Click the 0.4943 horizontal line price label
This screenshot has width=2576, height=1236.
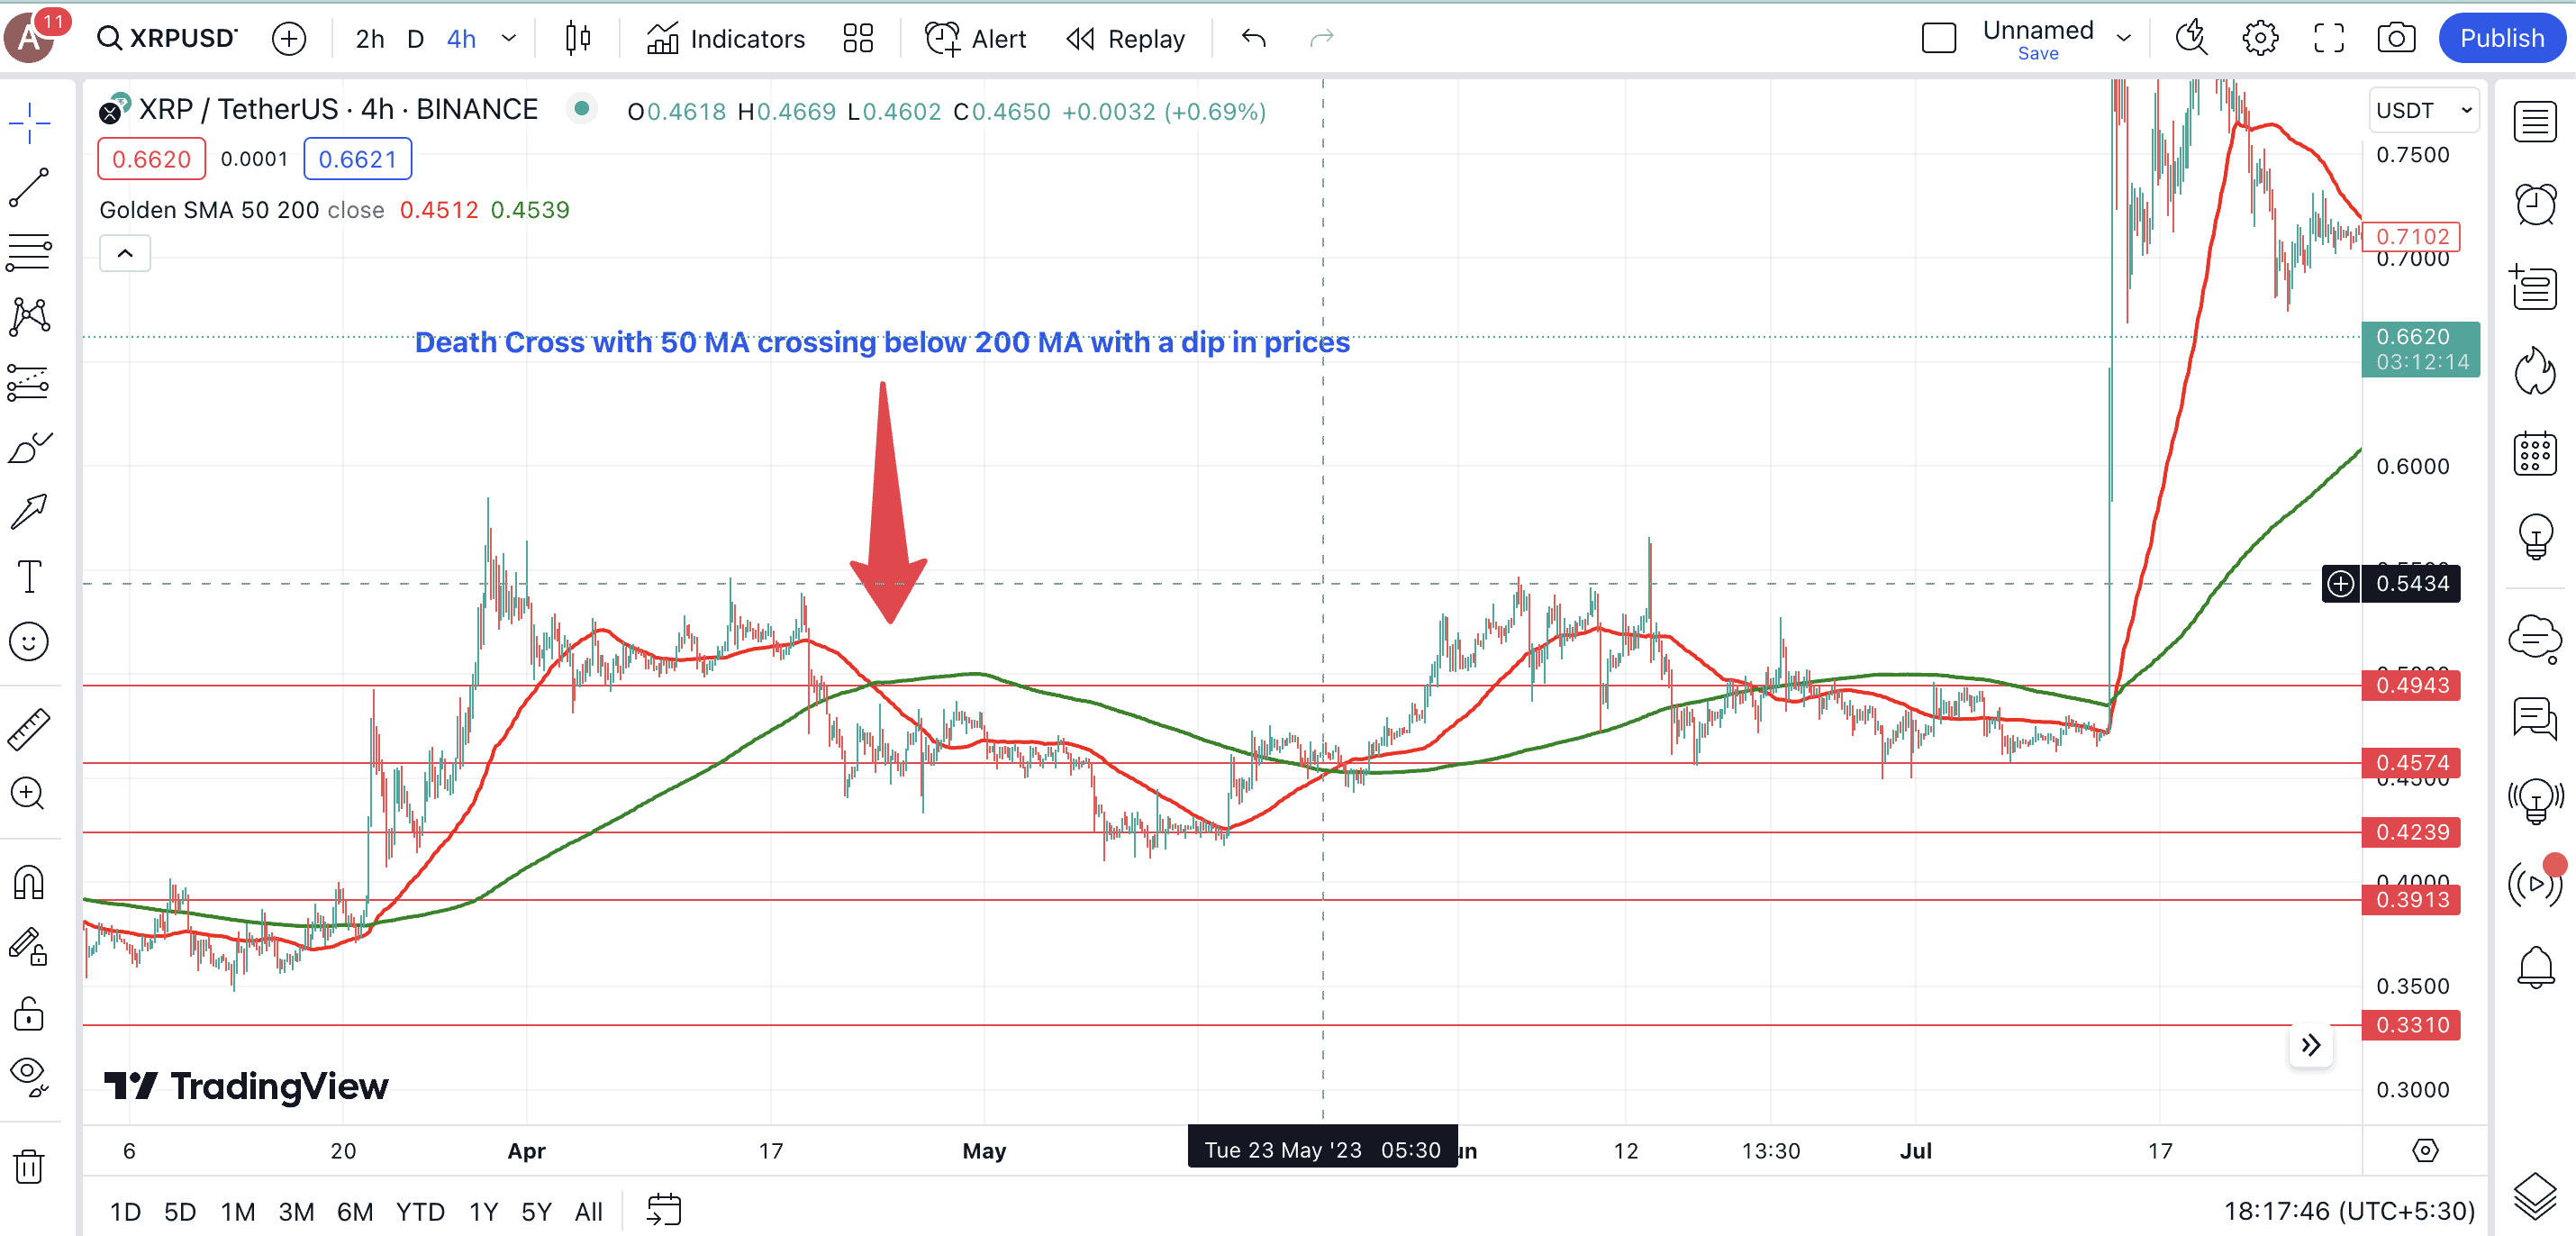[x=2411, y=685]
